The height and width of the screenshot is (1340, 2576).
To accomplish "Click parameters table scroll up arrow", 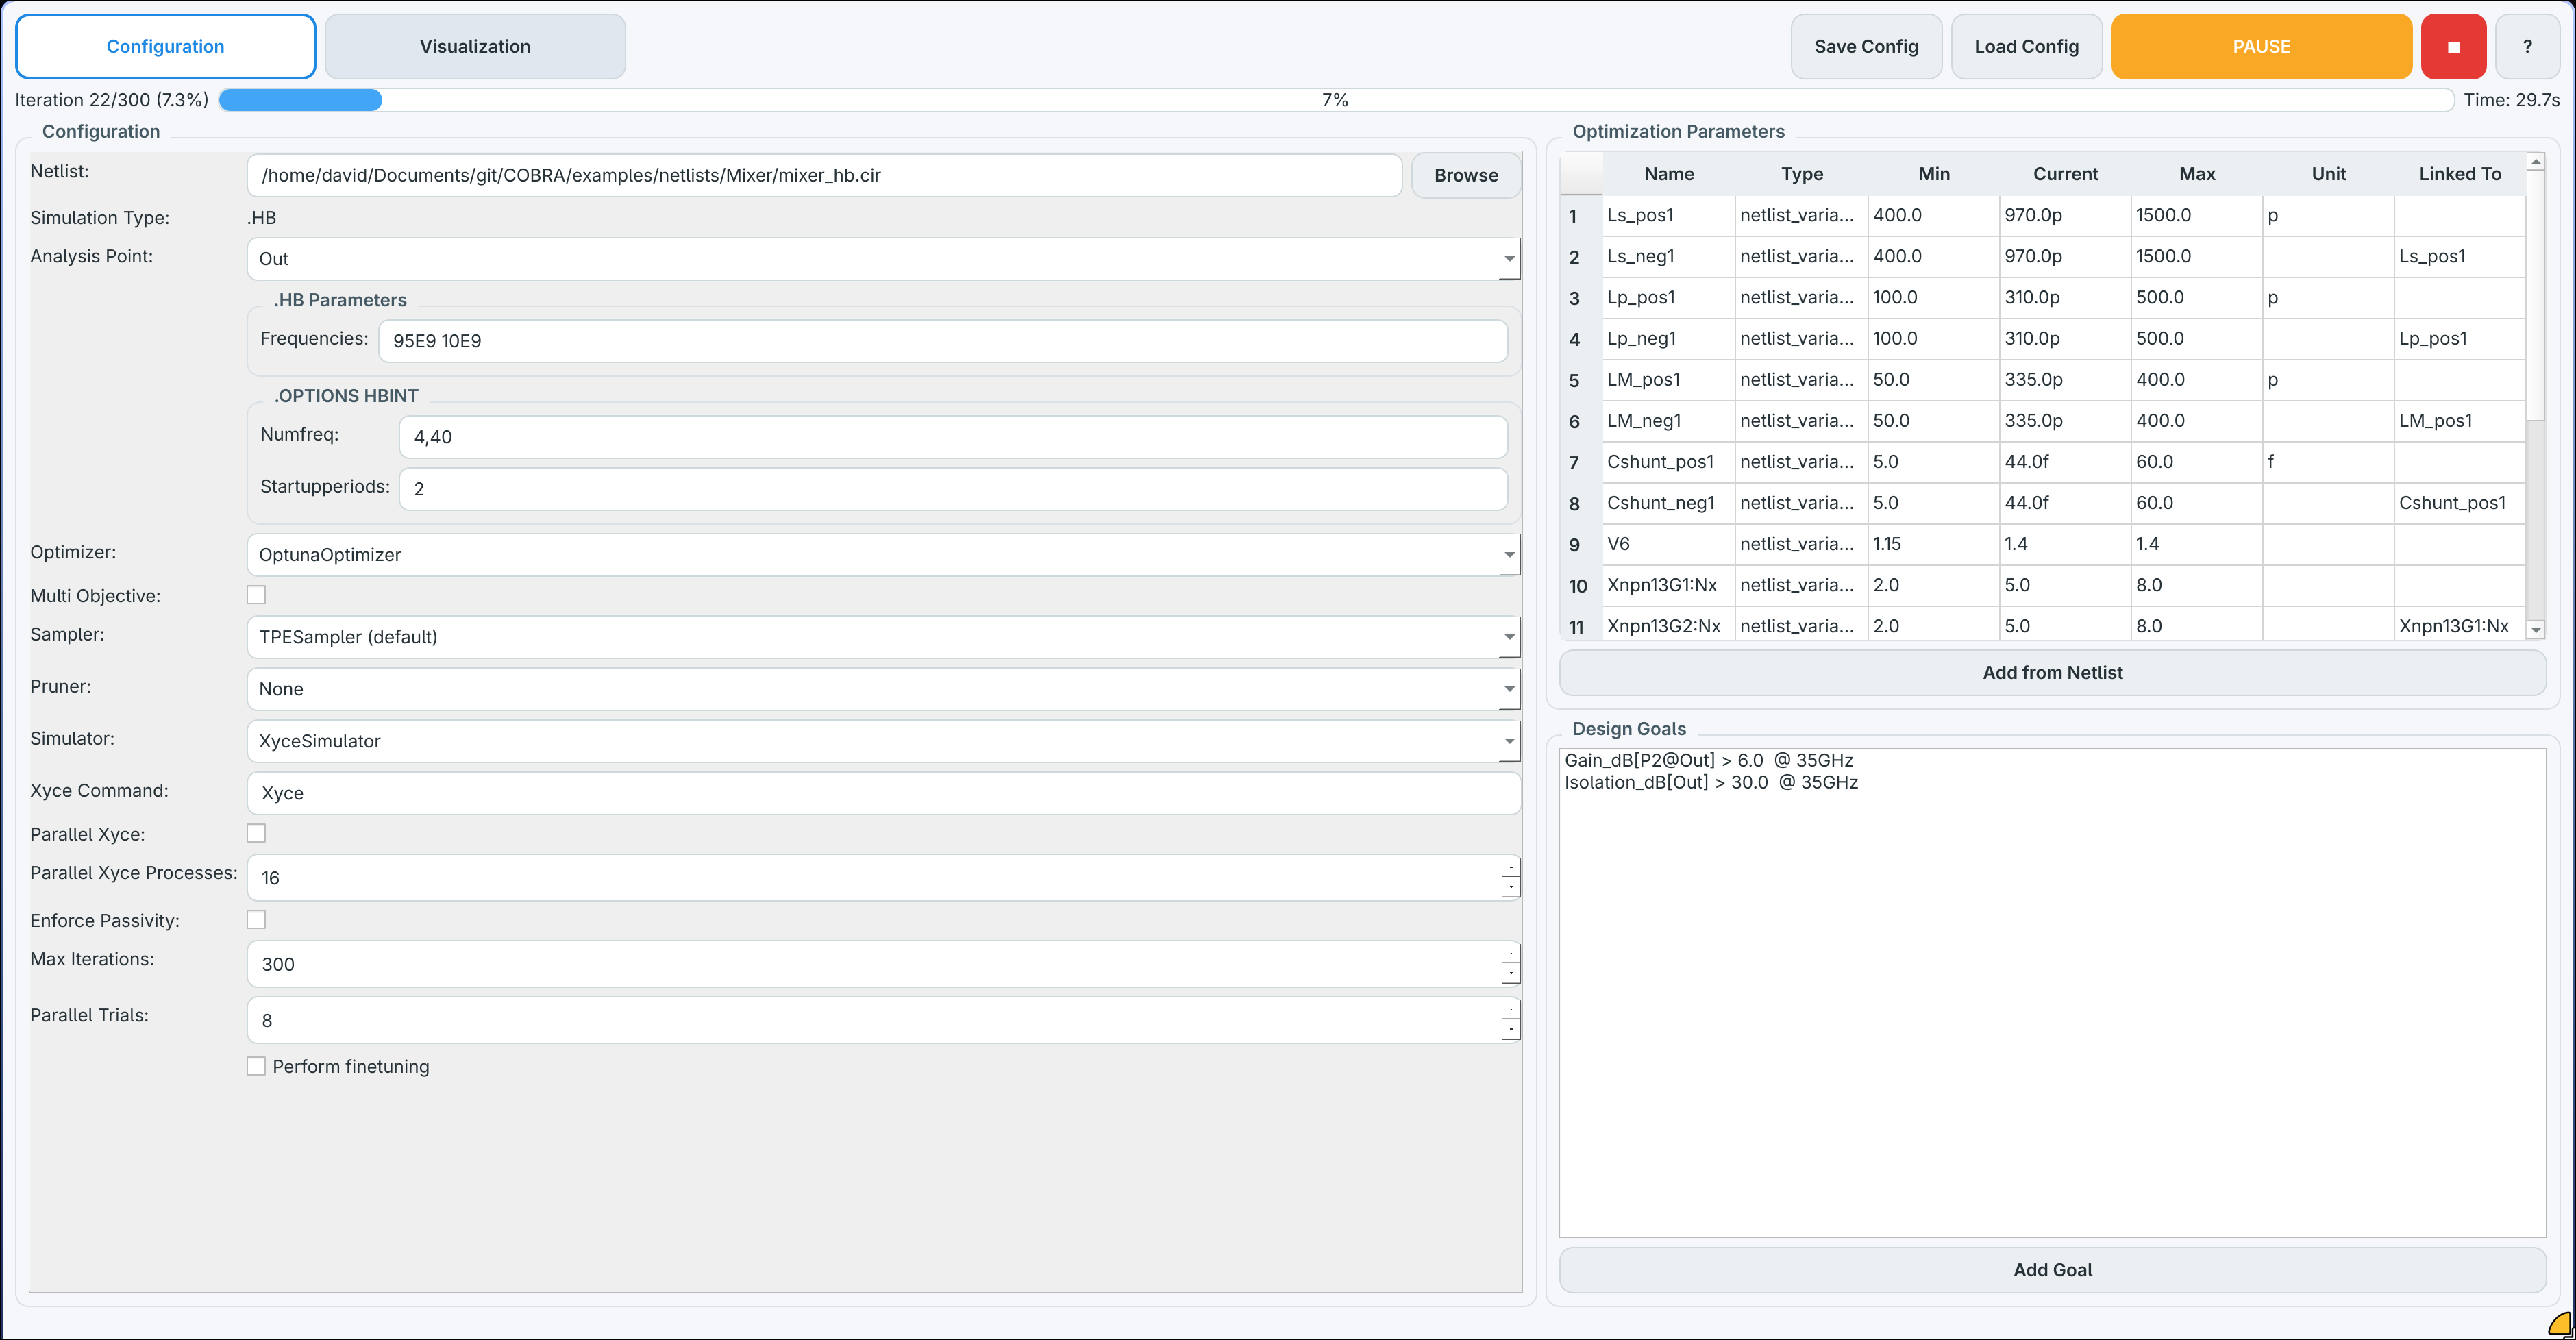I will tap(2535, 162).
